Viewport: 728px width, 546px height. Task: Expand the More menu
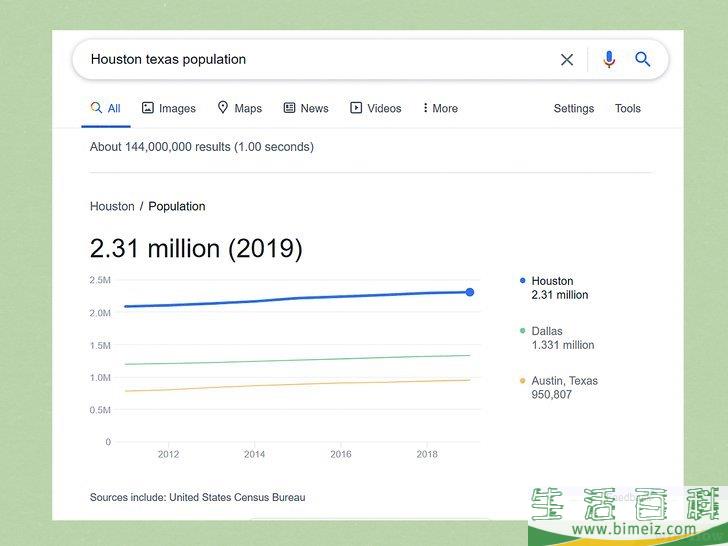440,108
